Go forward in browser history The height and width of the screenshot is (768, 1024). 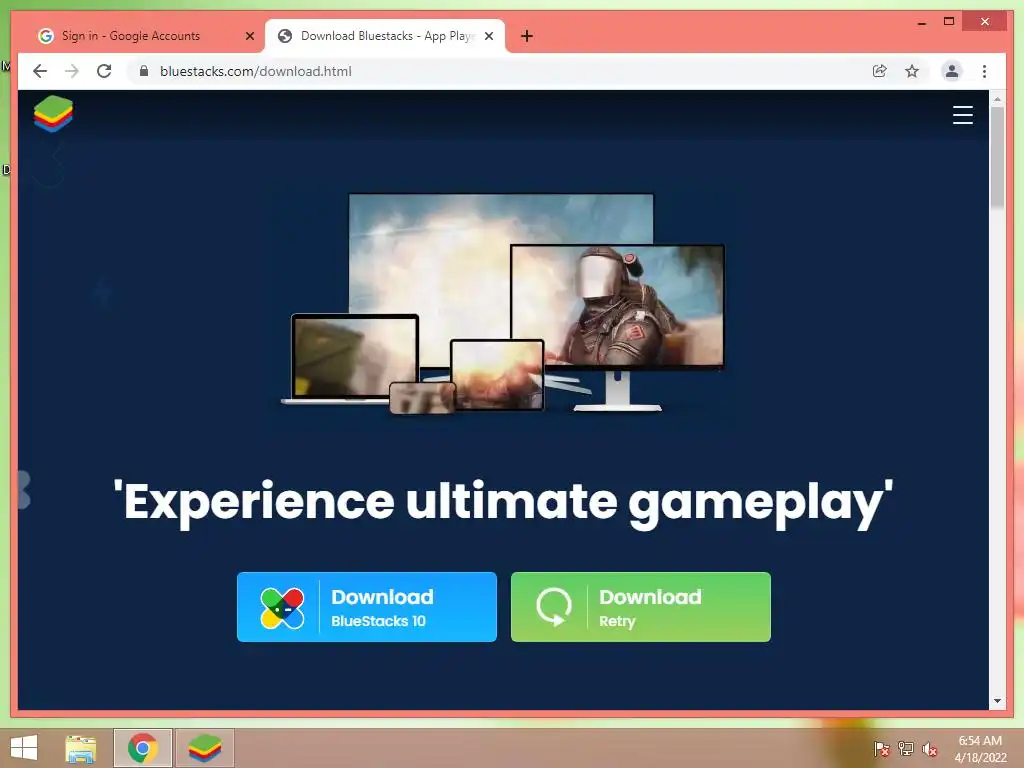click(72, 71)
